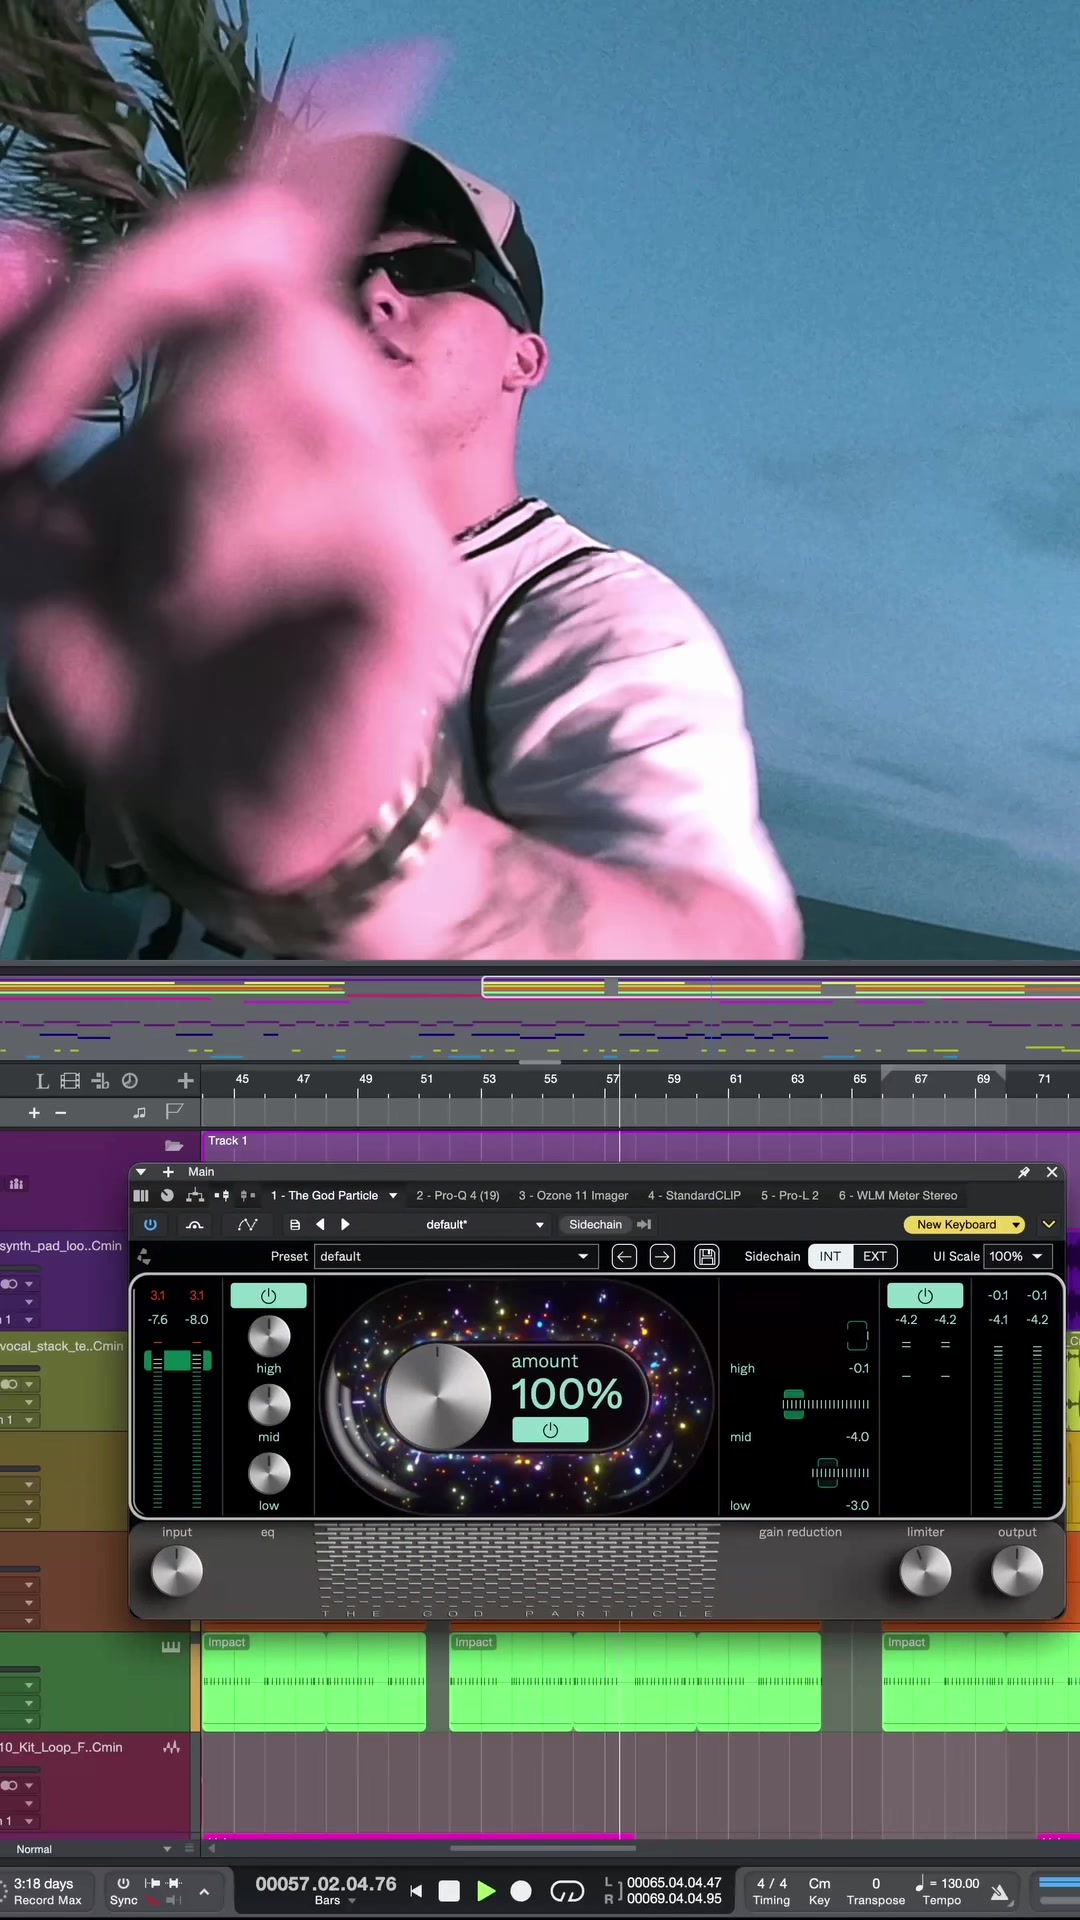Switch to Pro-Q 4 (19) insert tab

click(x=457, y=1195)
